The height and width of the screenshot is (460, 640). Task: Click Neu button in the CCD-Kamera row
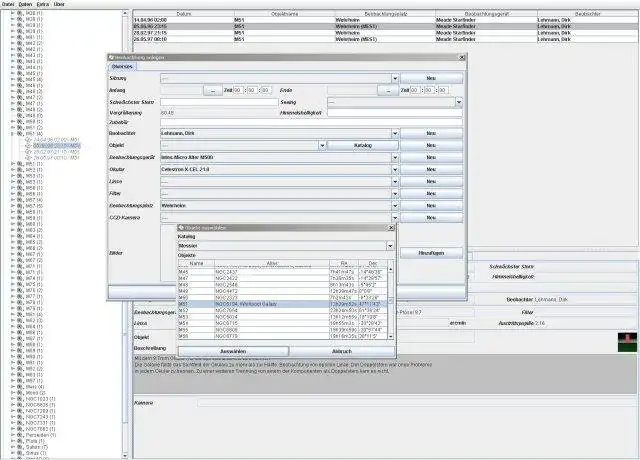(x=431, y=218)
